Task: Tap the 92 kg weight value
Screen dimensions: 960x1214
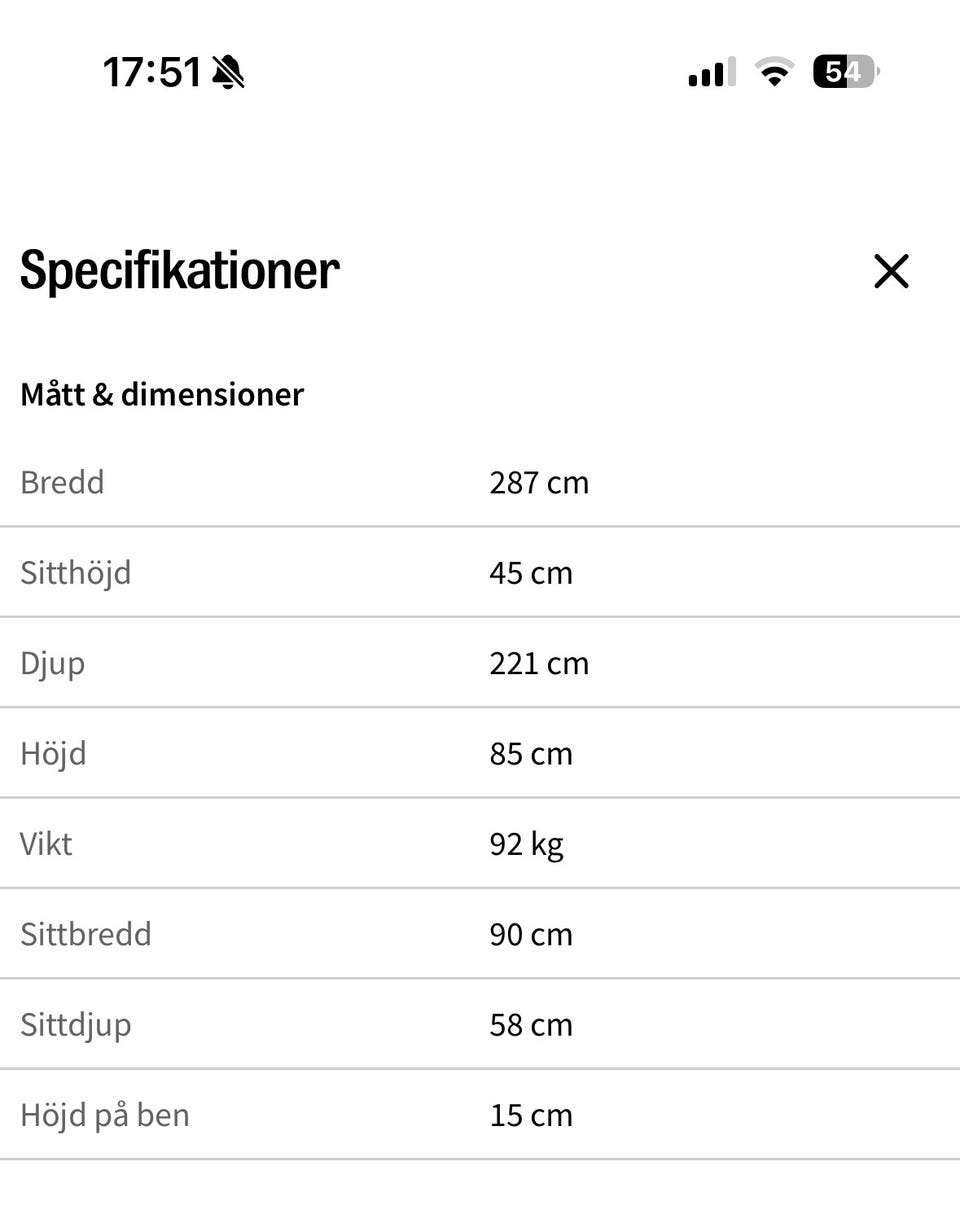Action: (x=527, y=845)
